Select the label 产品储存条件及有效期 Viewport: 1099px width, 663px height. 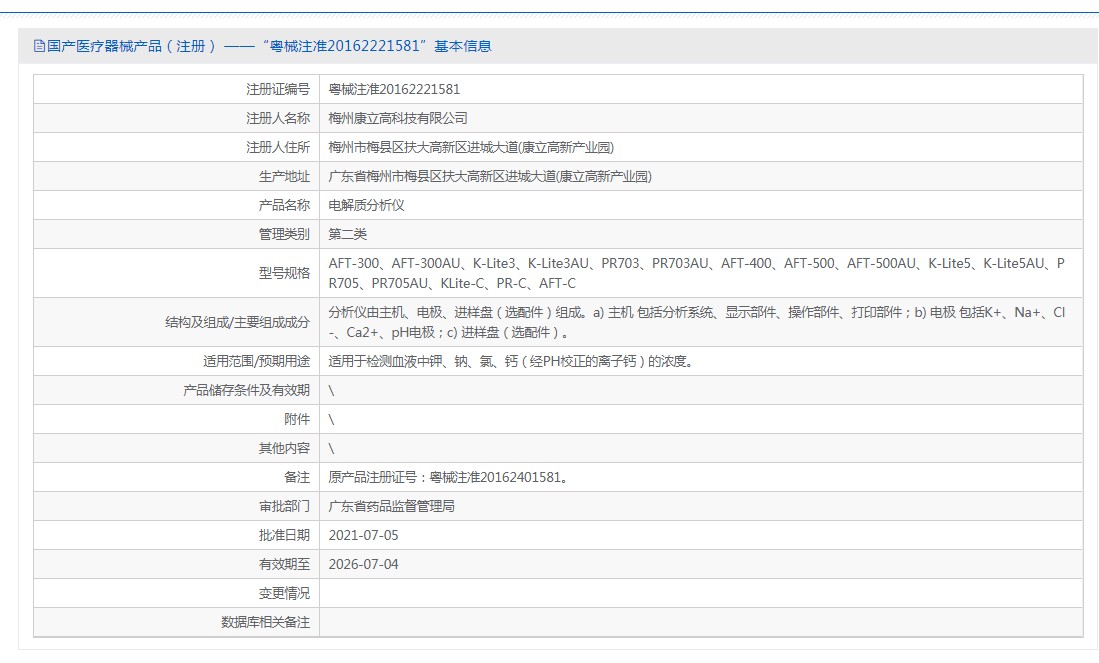coord(246,390)
